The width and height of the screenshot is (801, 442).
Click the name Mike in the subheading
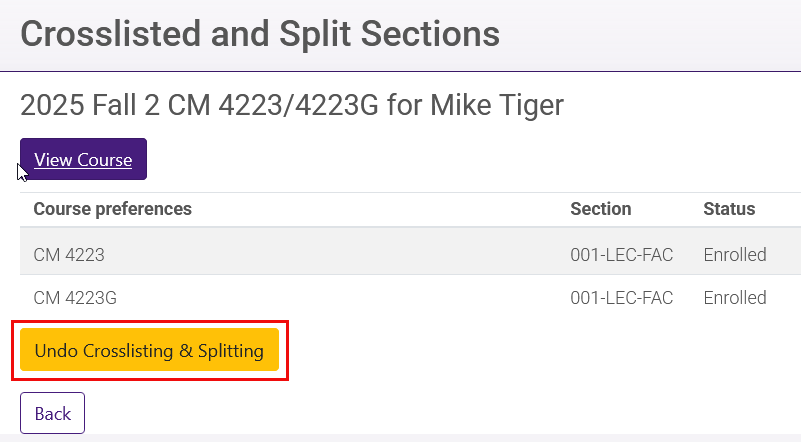462,105
